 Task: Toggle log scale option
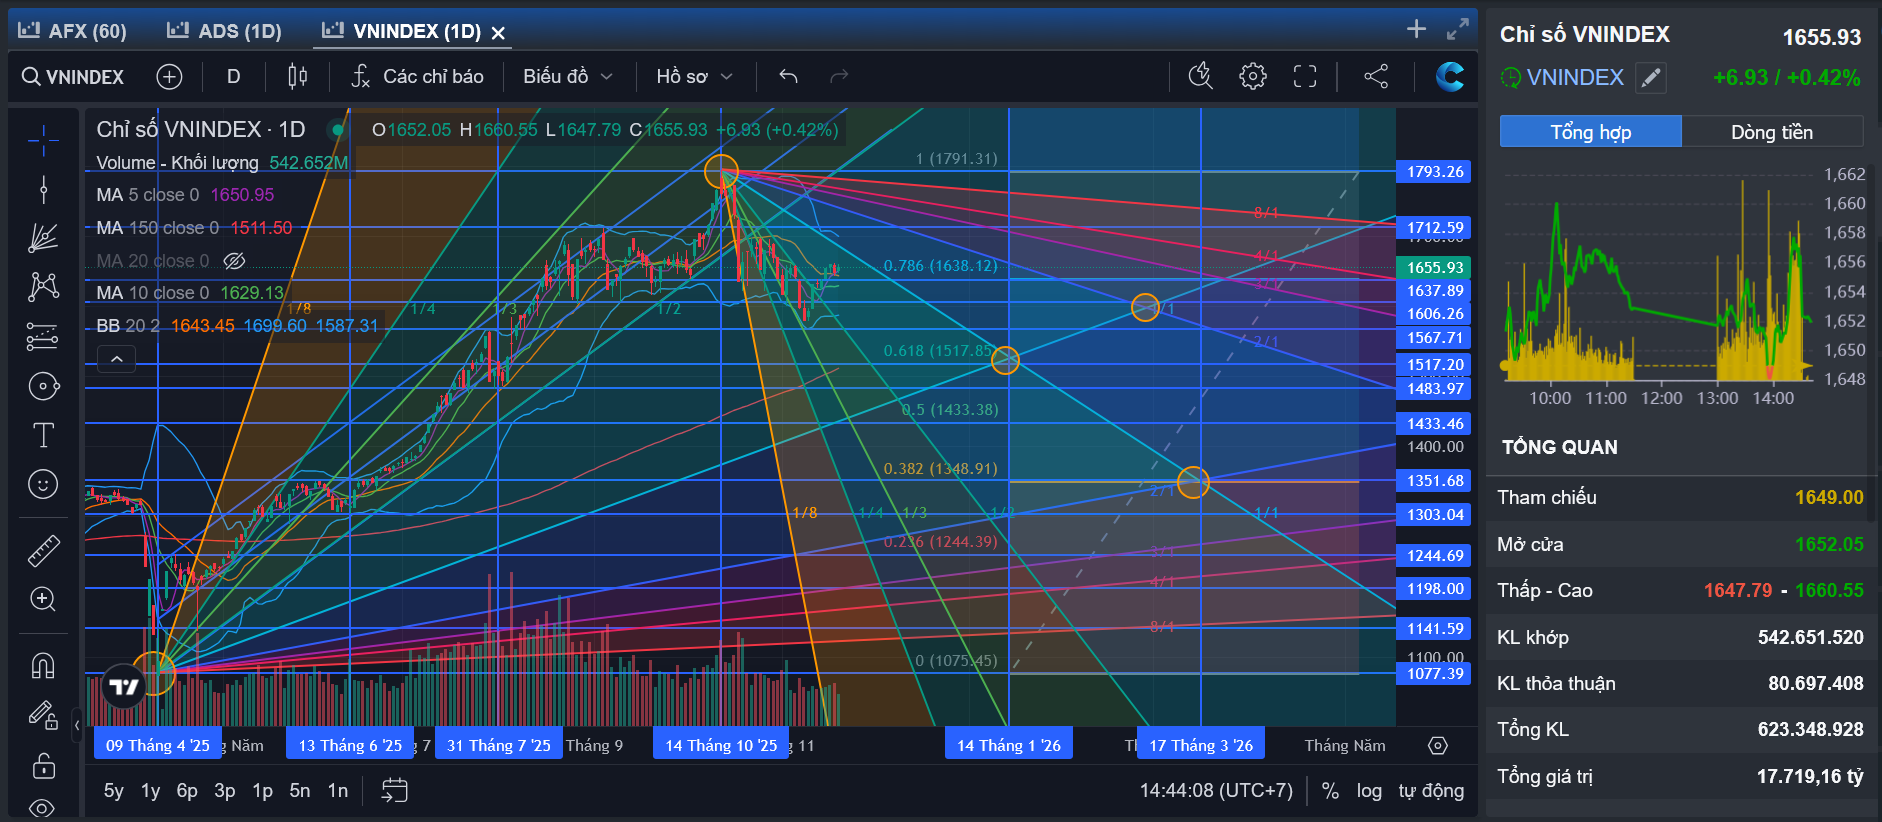tap(1369, 791)
